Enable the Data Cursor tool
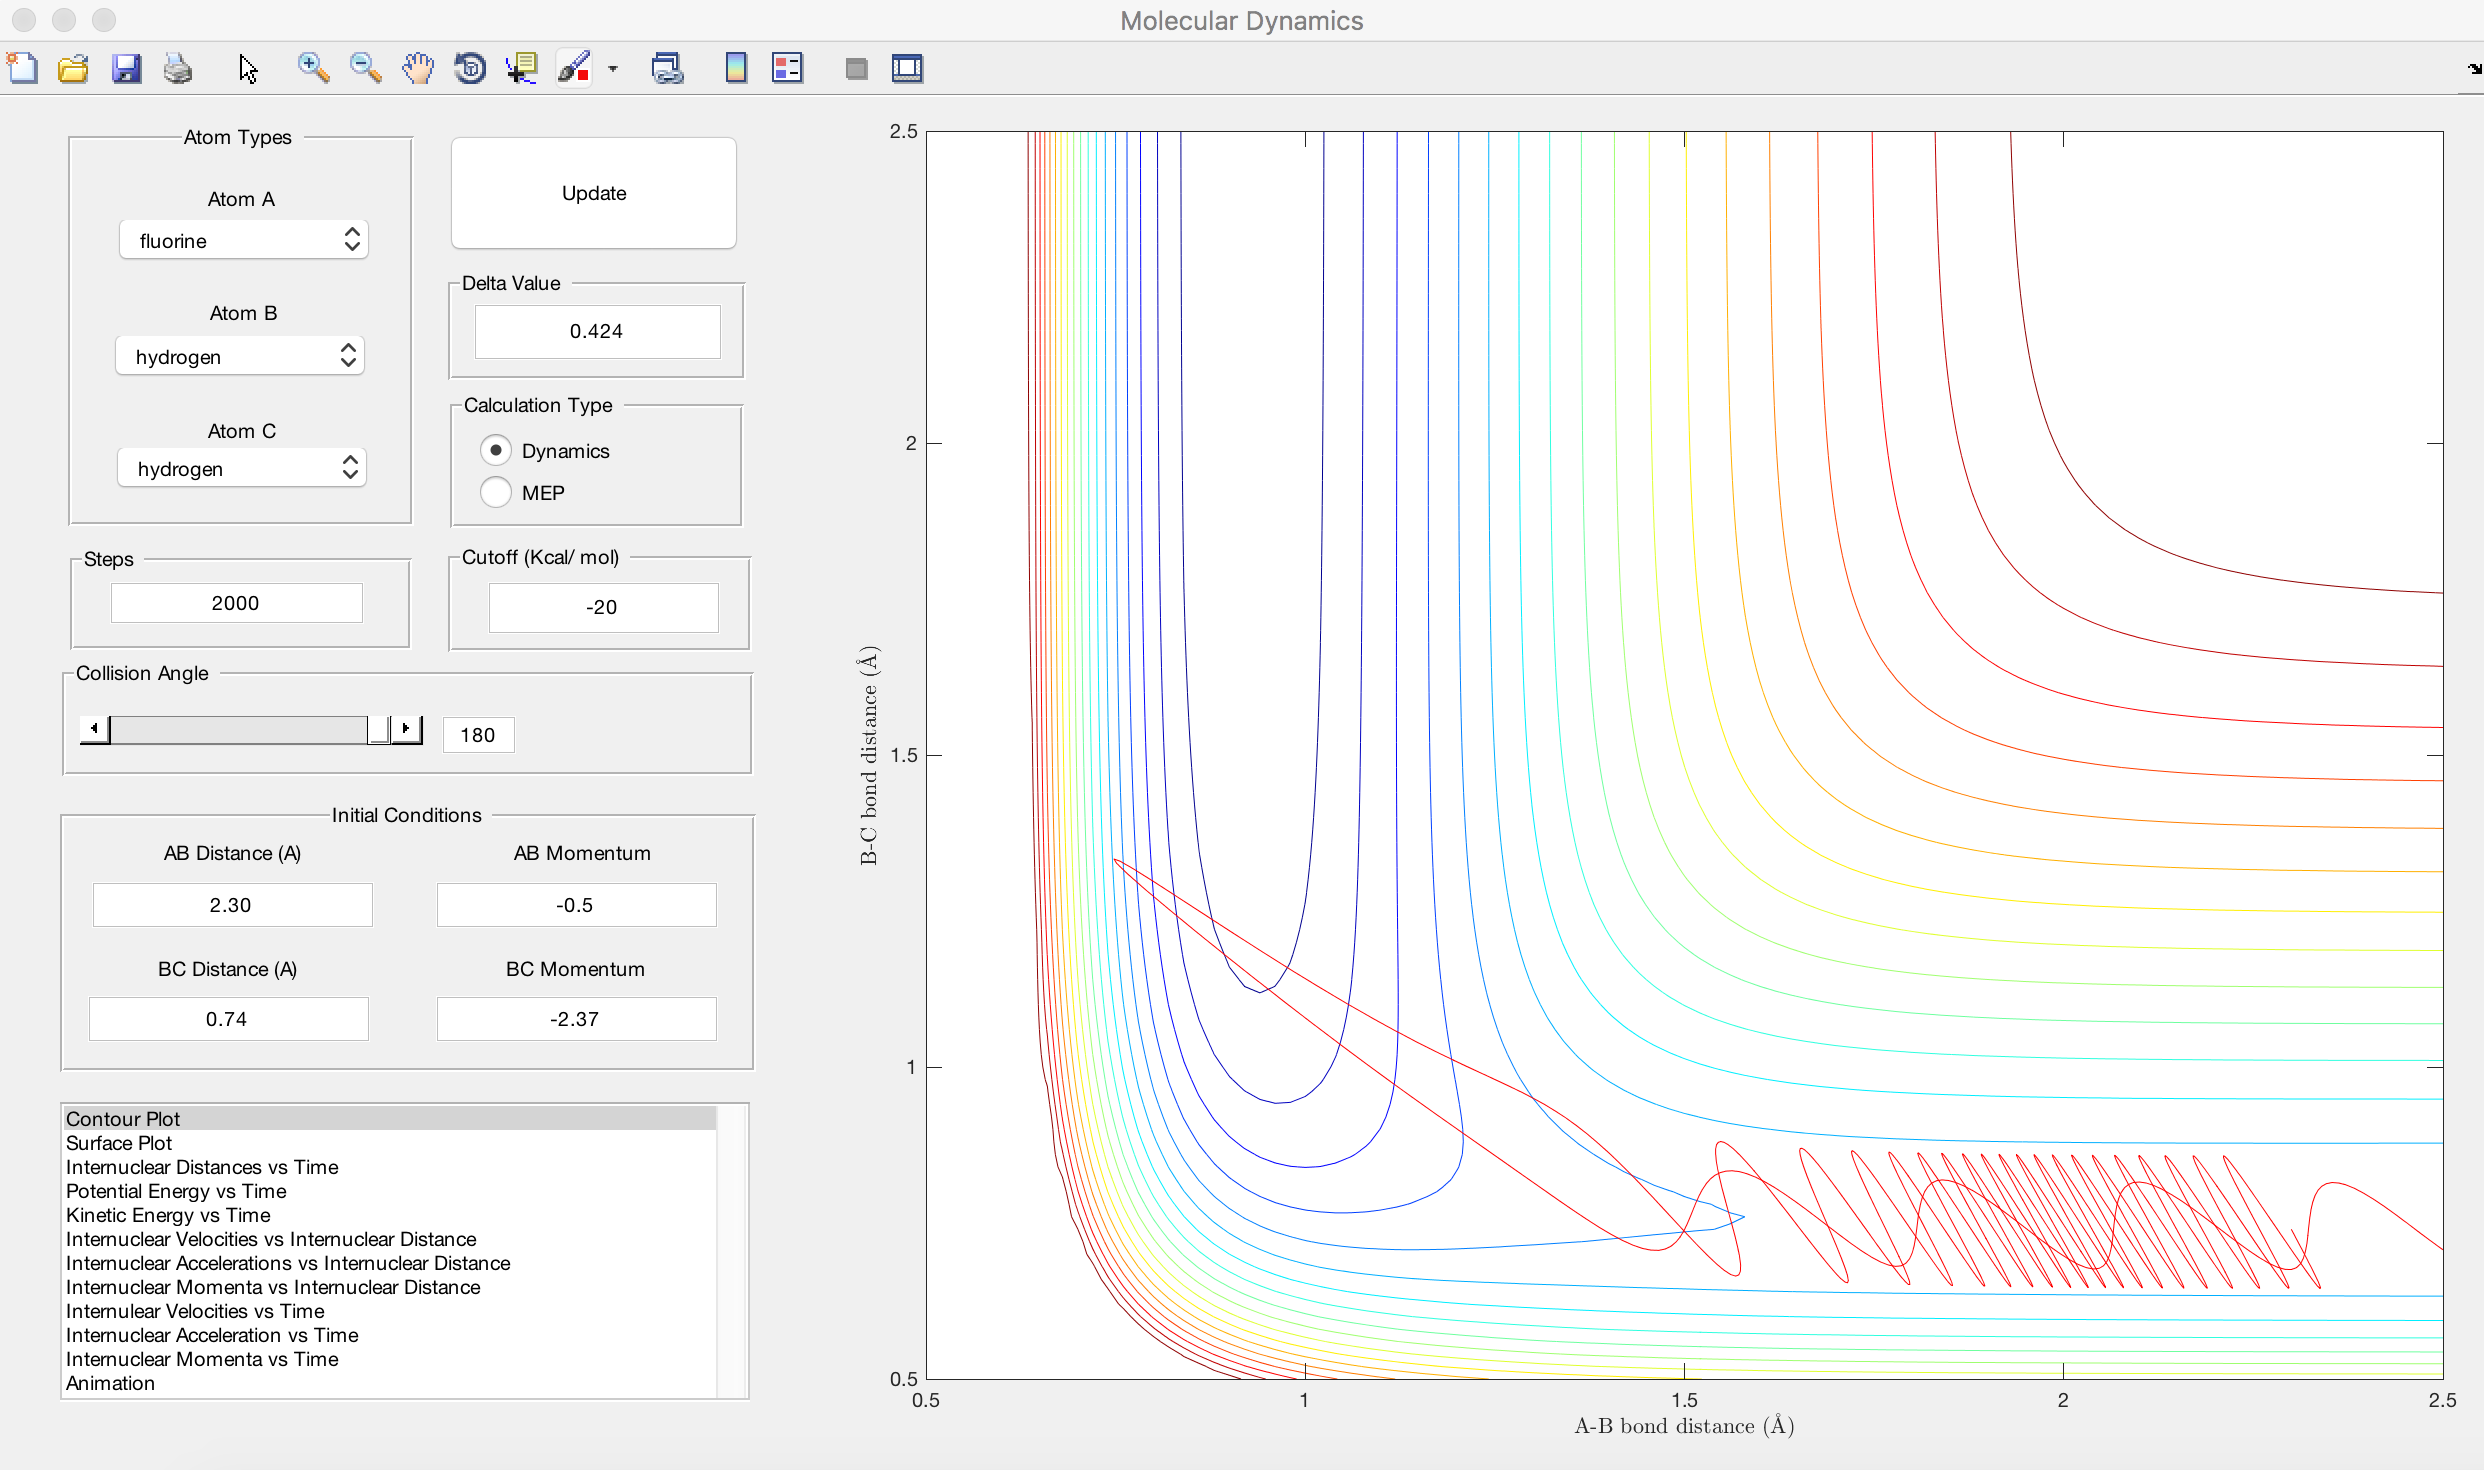Screen dimensions: 2484x1470 522,68
